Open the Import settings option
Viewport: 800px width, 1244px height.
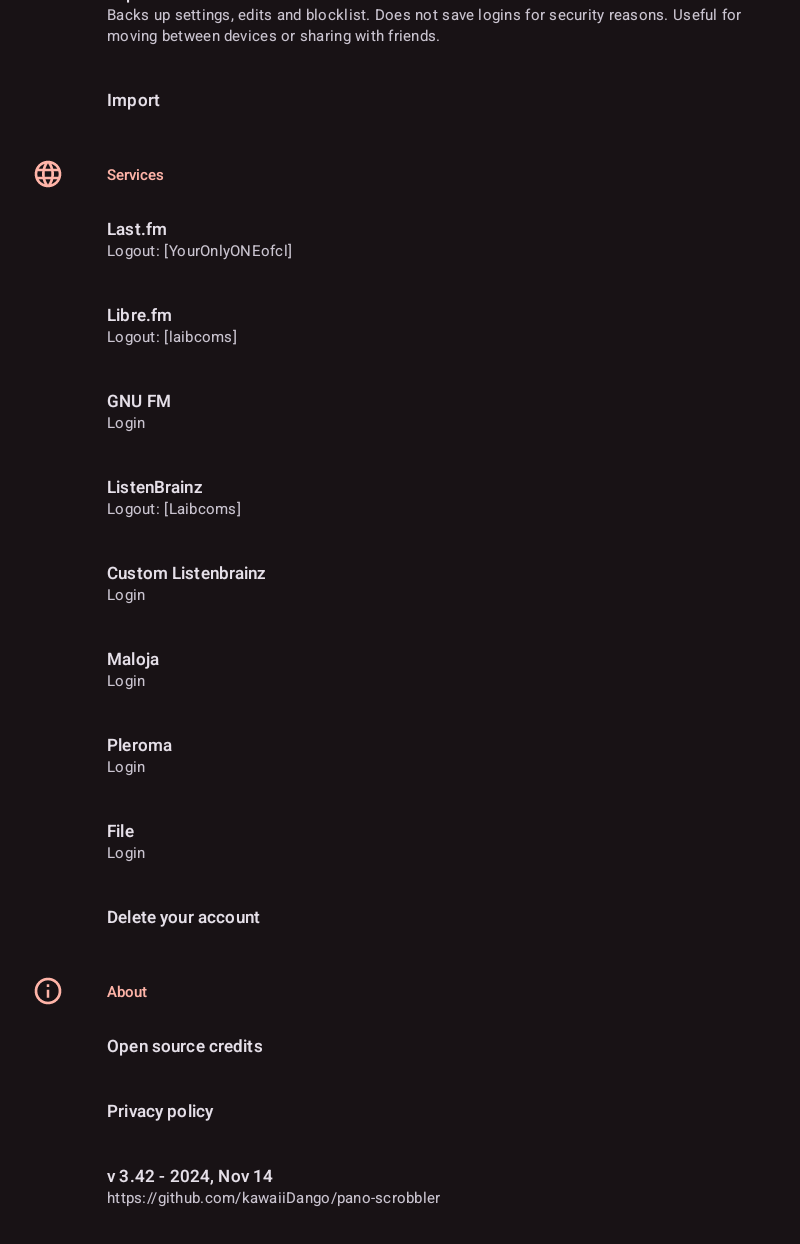[x=133, y=100]
